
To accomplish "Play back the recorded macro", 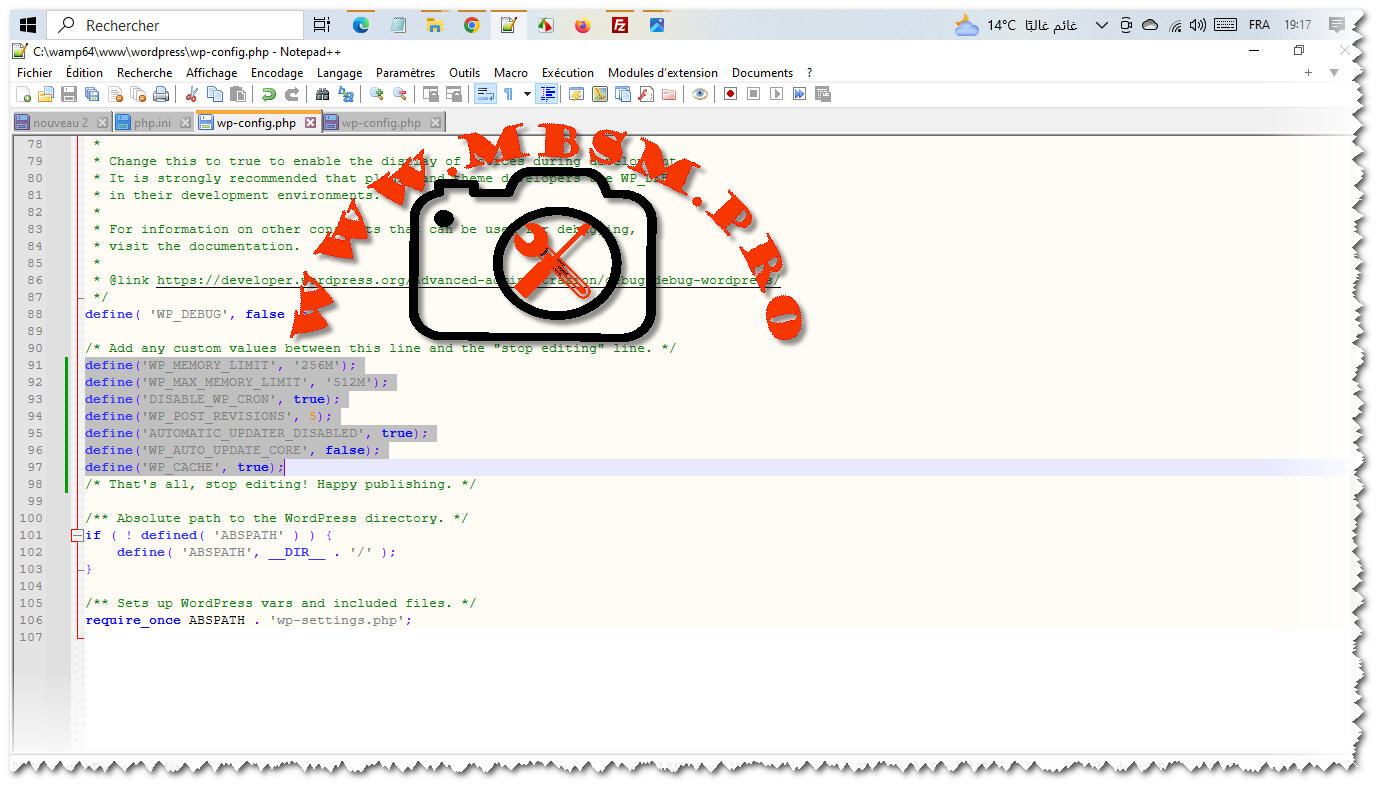I will [x=776, y=94].
